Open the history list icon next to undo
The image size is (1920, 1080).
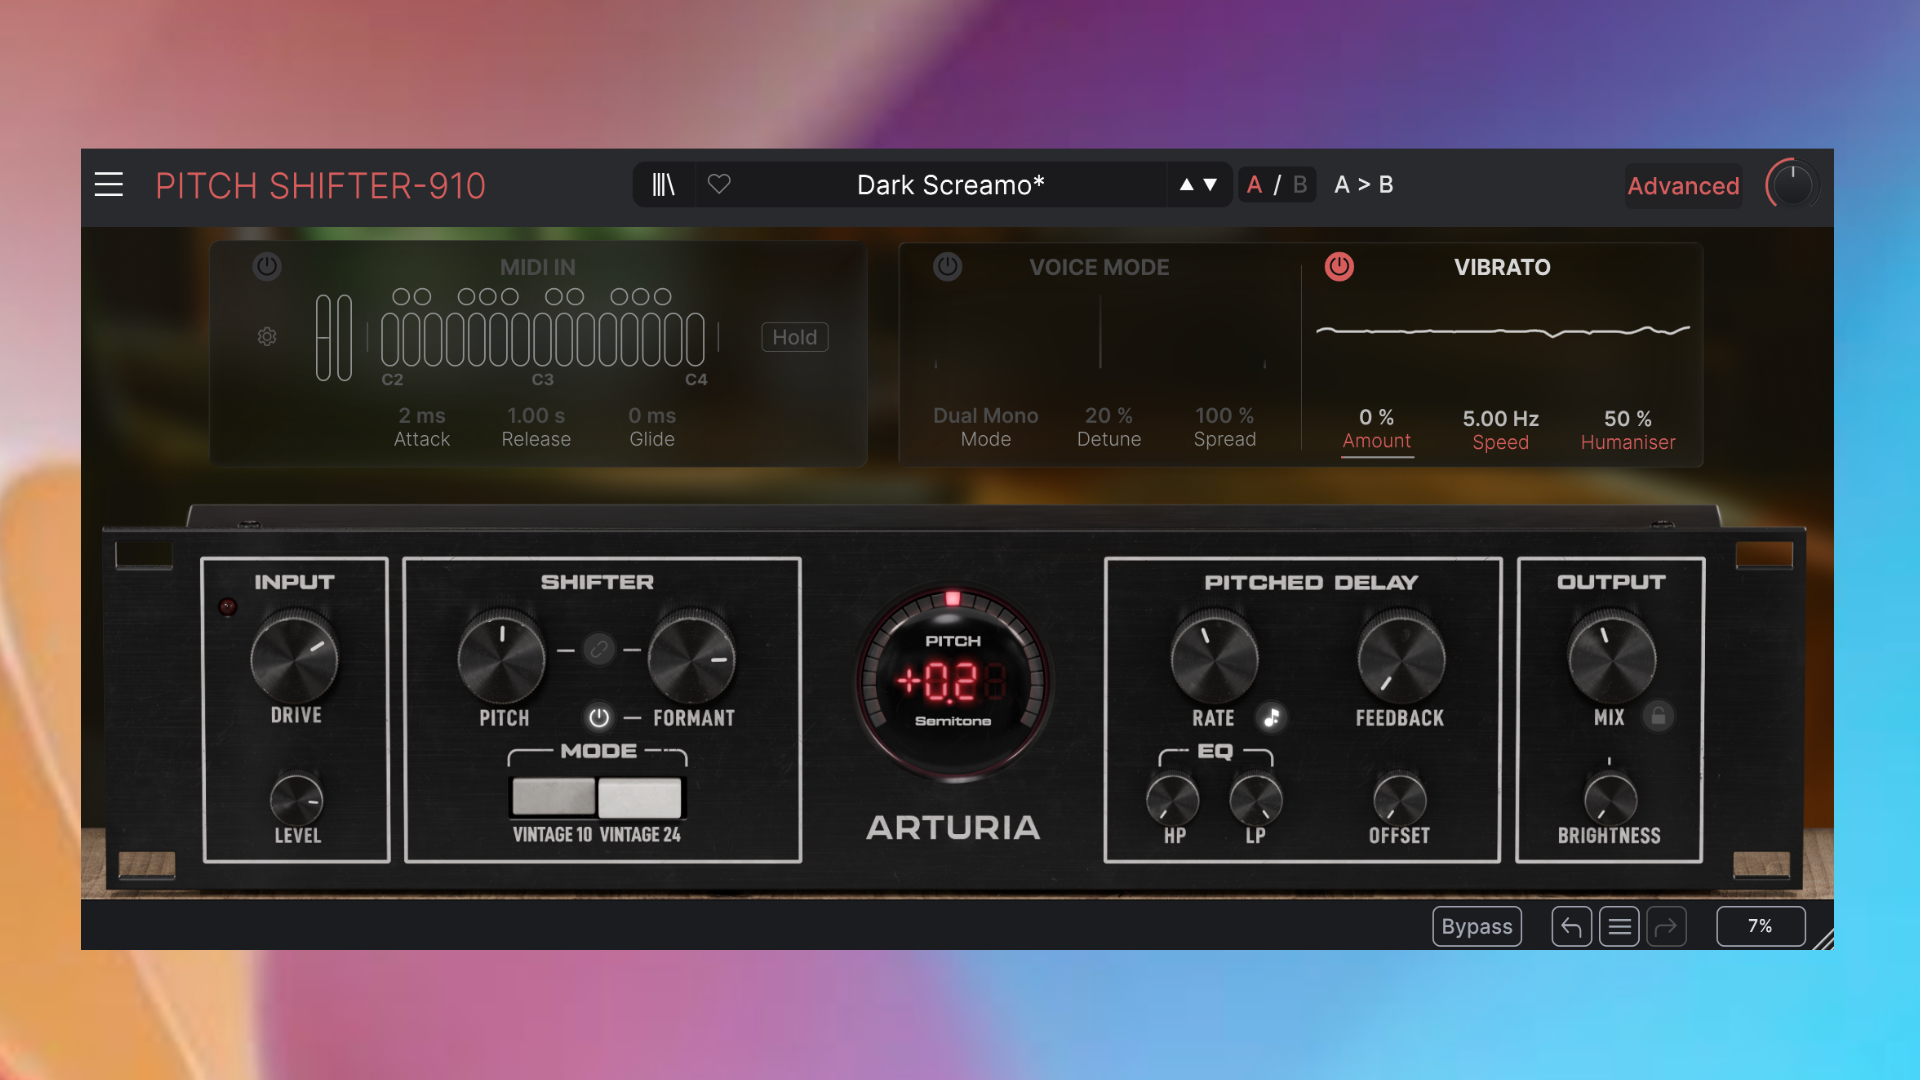1619,926
